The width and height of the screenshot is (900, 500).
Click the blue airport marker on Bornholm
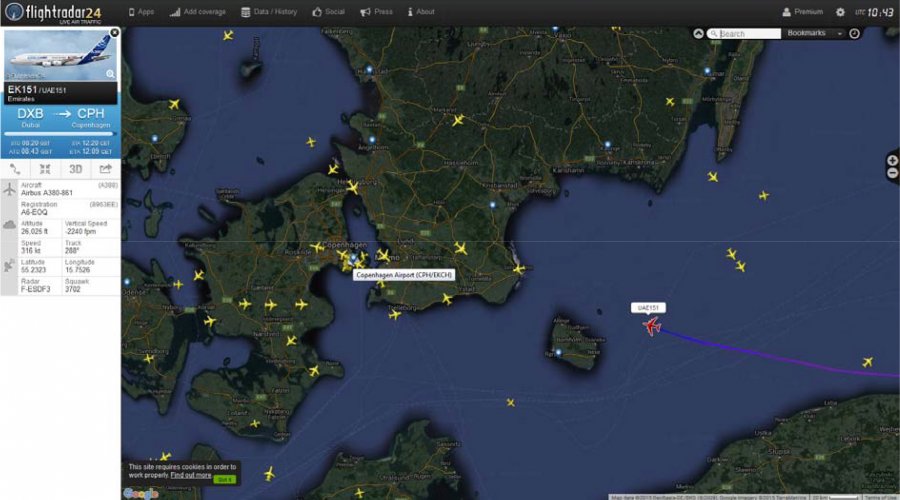pyautogui.click(x=558, y=352)
